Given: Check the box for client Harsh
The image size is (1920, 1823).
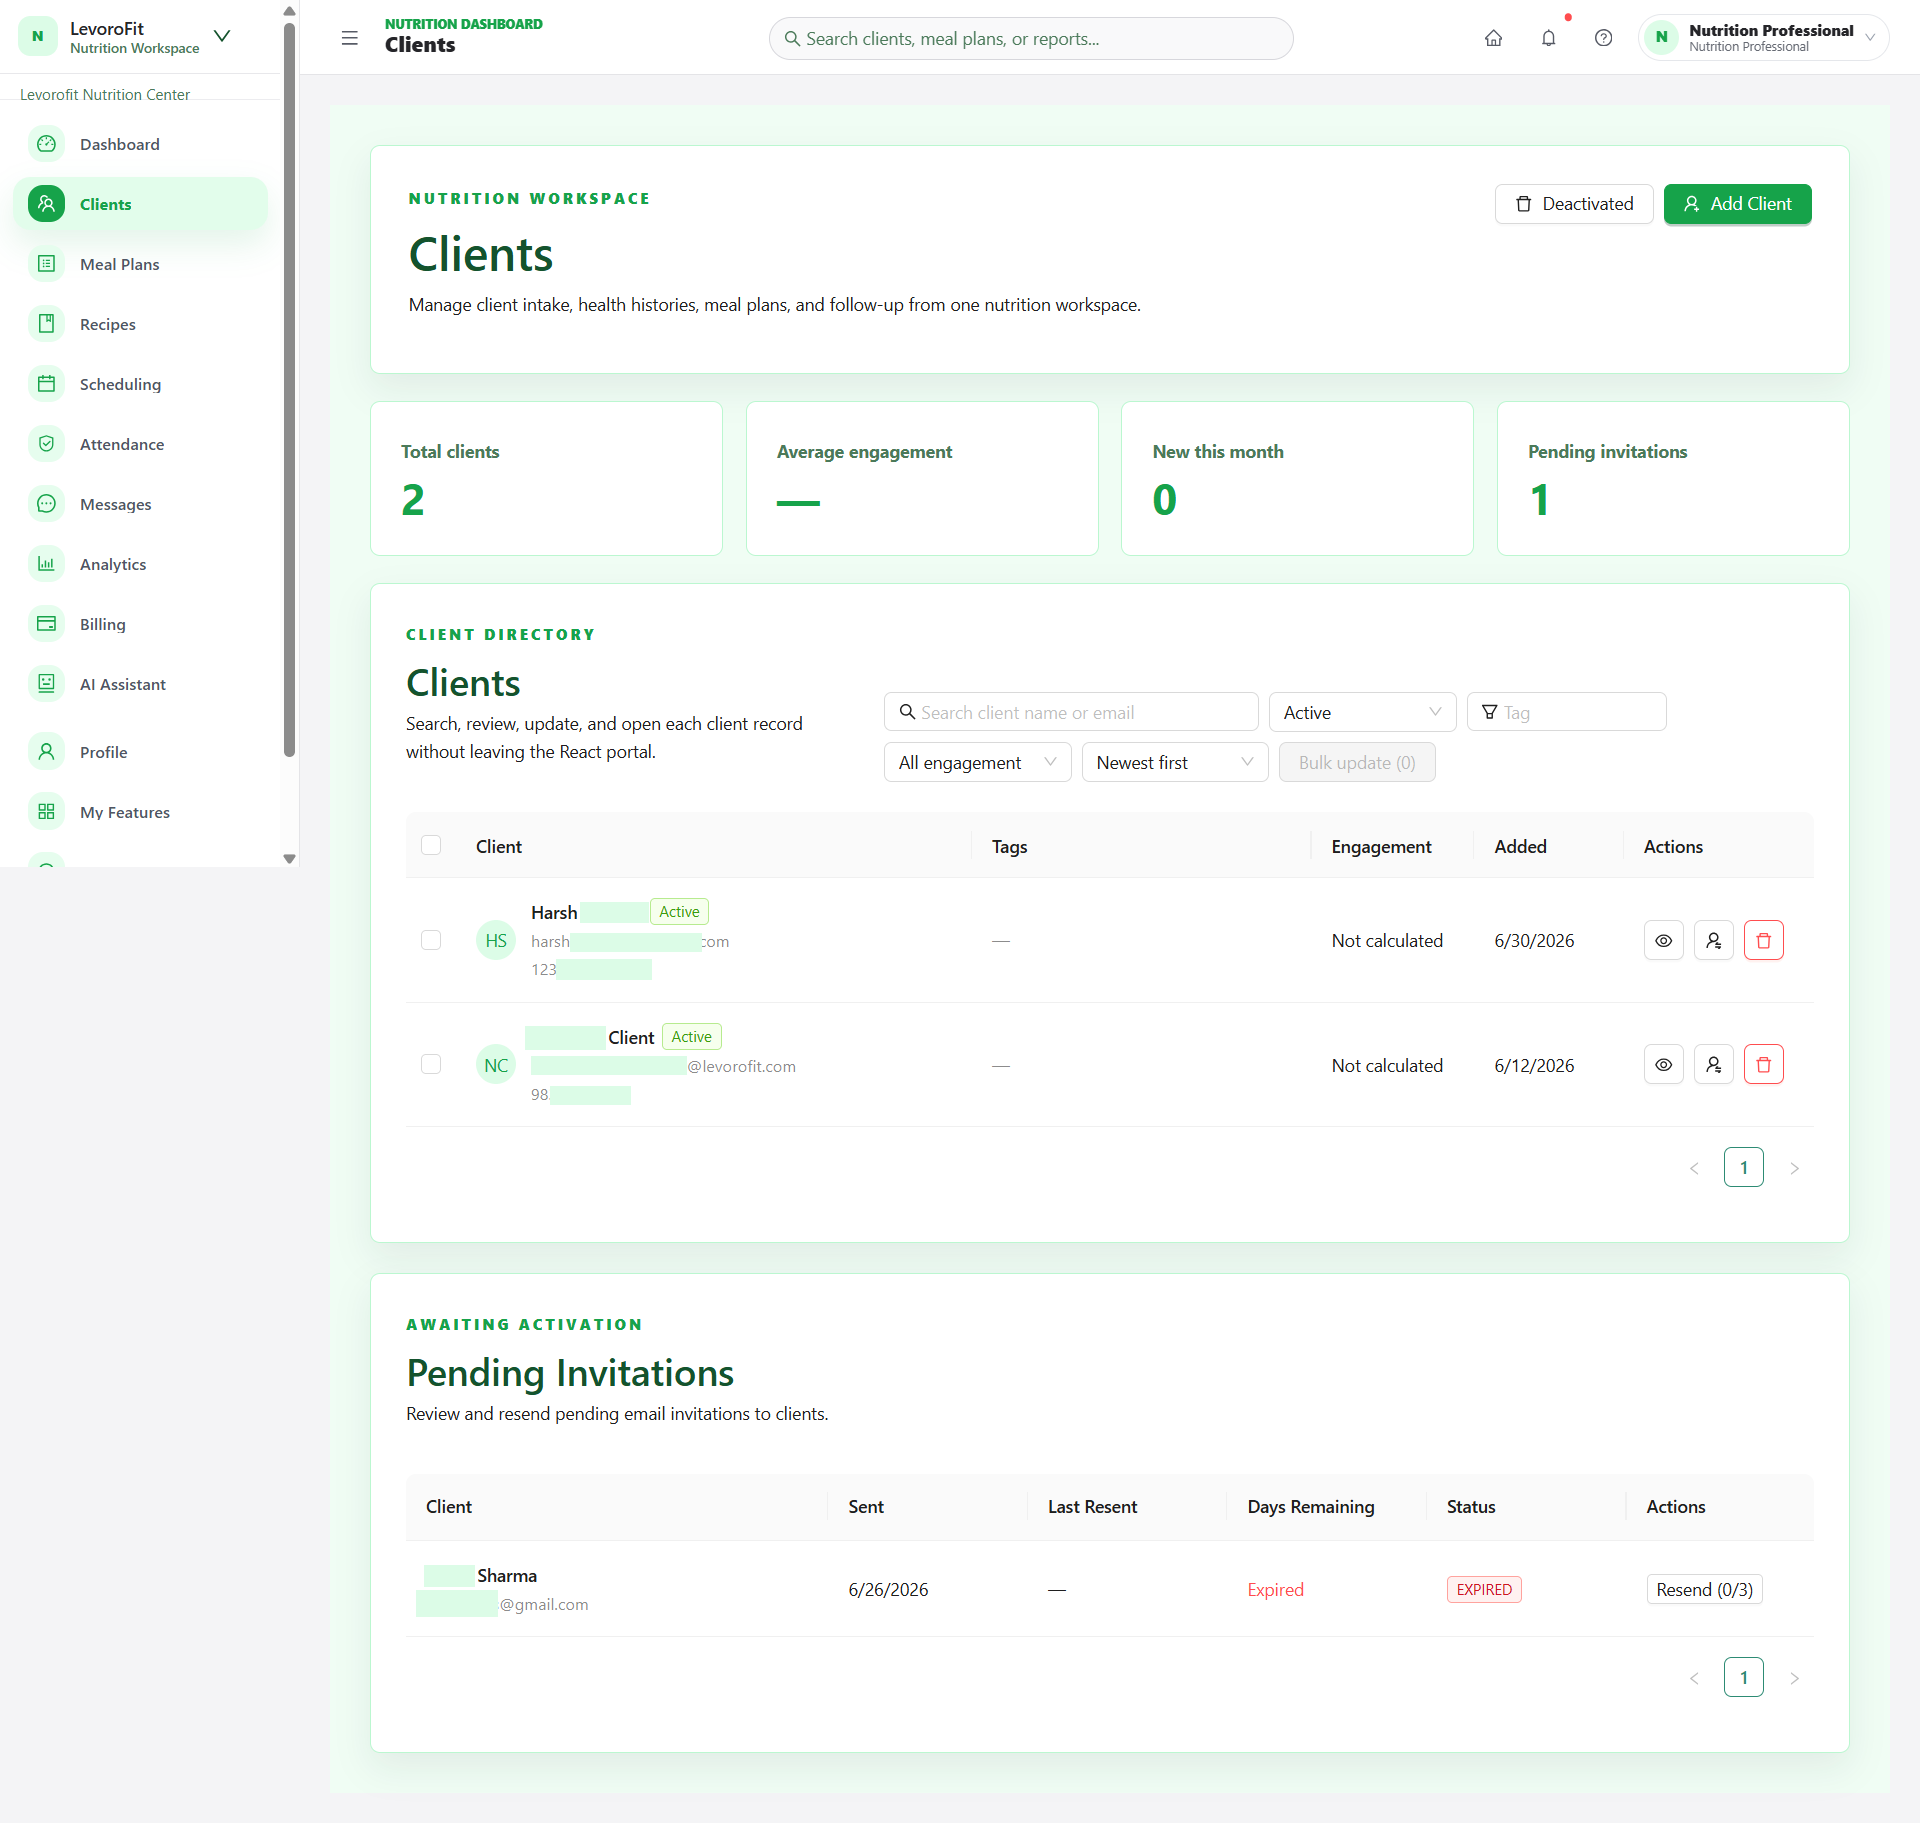Looking at the screenshot, I should tap(431, 940).
